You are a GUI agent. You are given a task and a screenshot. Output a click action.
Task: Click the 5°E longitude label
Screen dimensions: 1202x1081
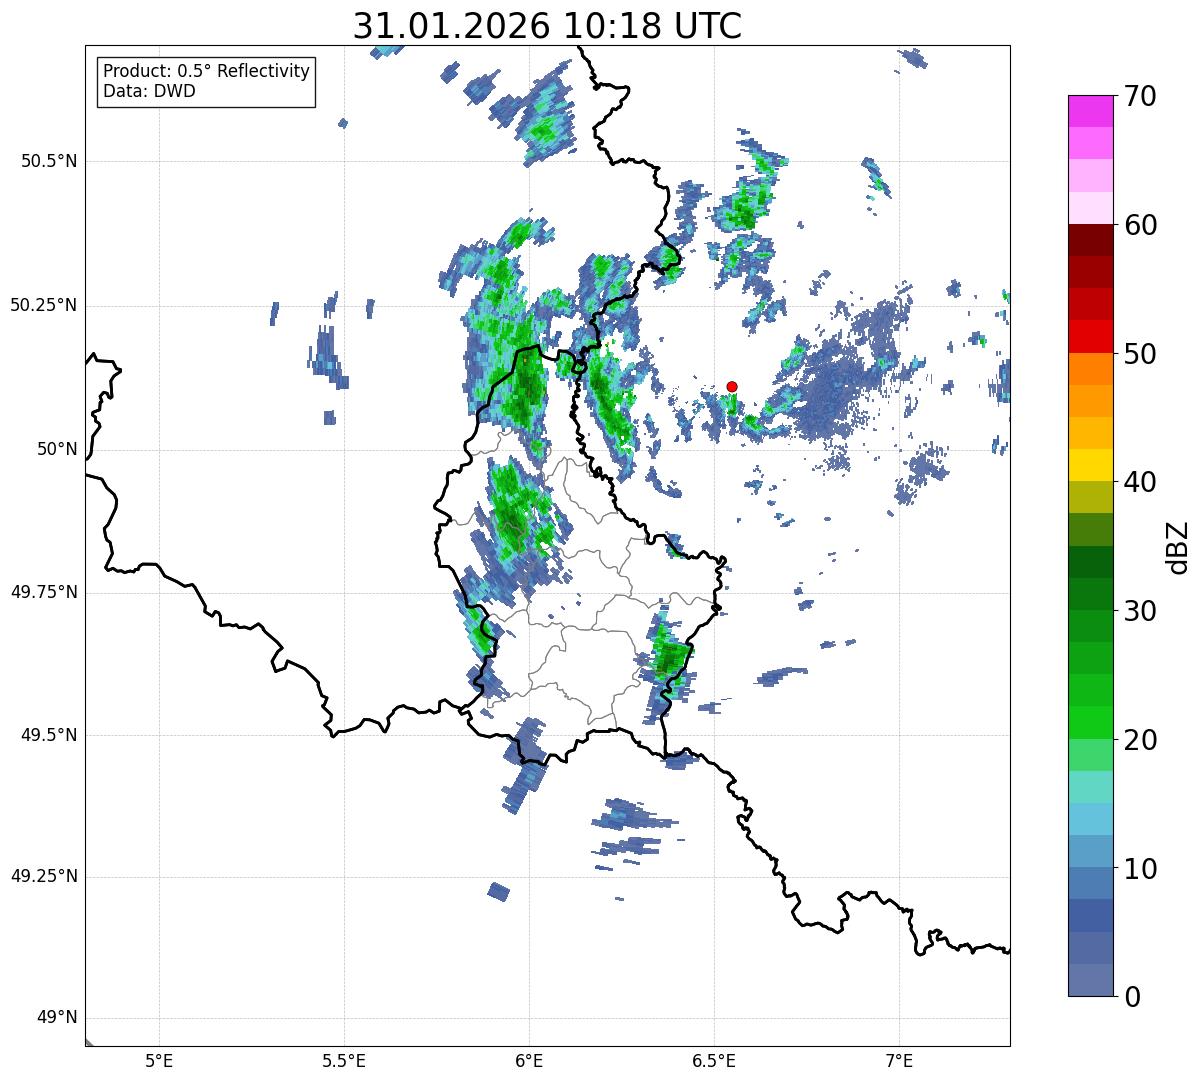[x=159, y=1061]
